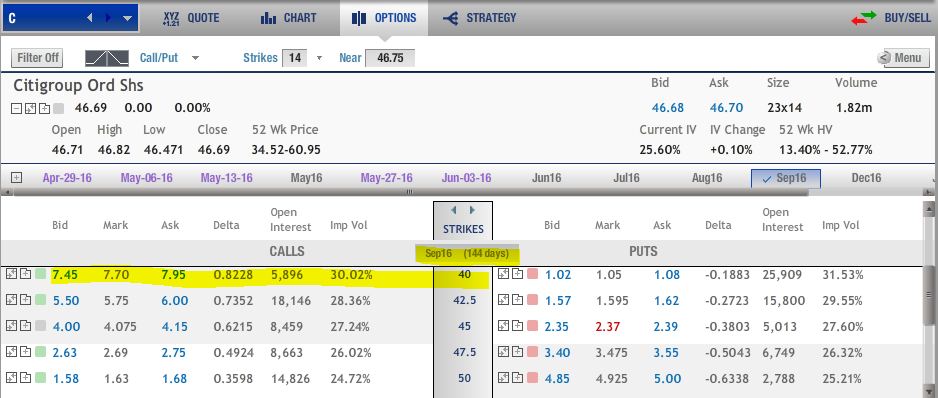This screenshot has height=398, width=938.
Task: Open the STRATEGY view
Action: pyautogui.click(x=479, y=18)
